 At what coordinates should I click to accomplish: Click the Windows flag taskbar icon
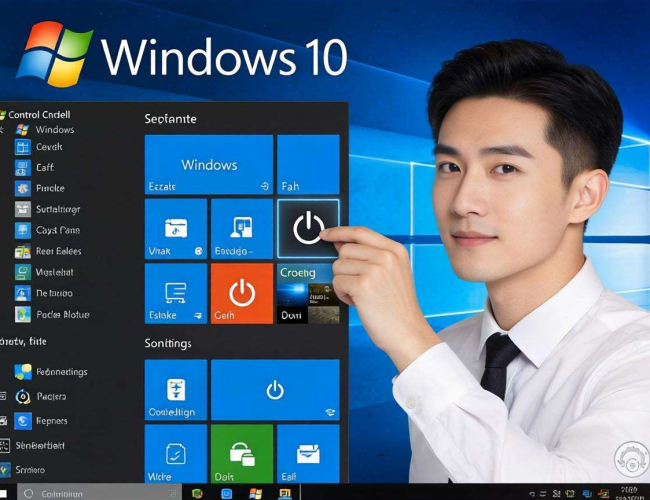point(255,493)
